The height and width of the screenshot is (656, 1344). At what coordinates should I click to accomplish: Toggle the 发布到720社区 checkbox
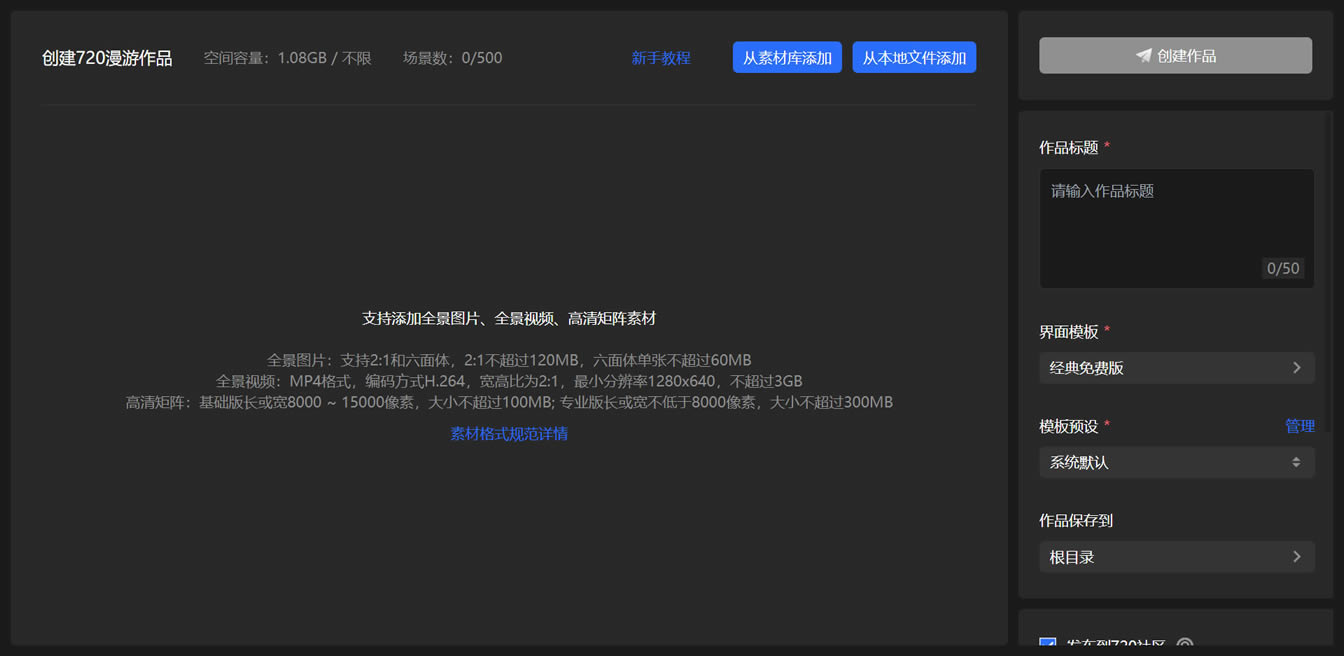1048,646
